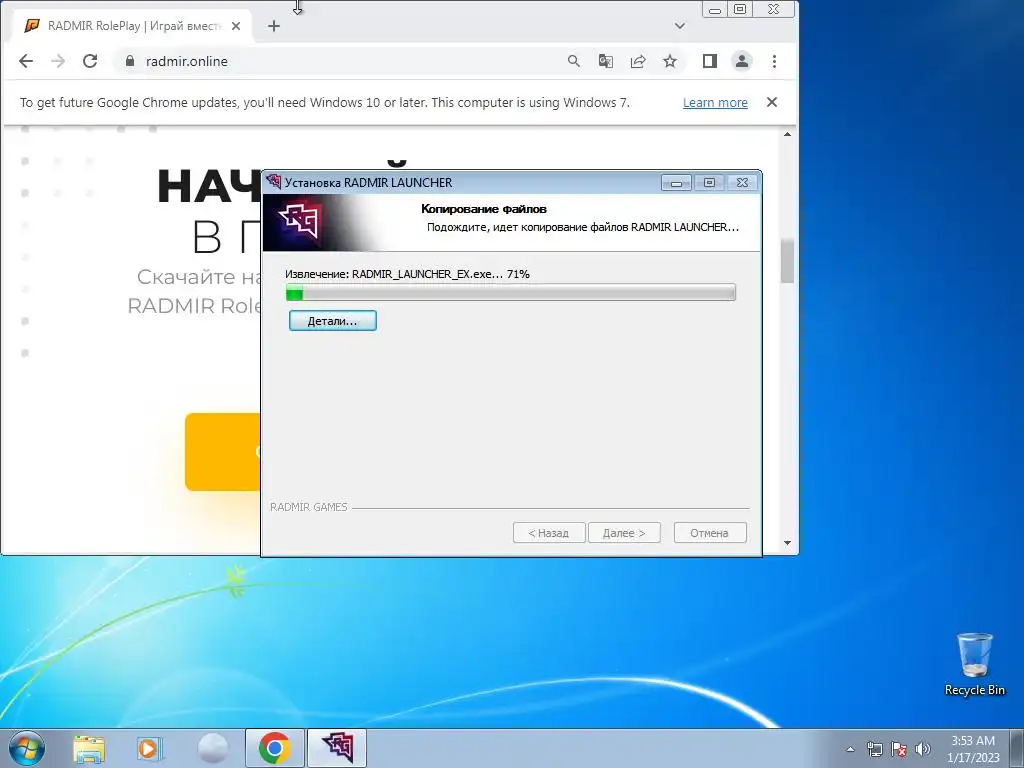Close the RADMIR LAUNCHER installer window
Viewport: 1024px width, 768px height.
tap(743, 183)
